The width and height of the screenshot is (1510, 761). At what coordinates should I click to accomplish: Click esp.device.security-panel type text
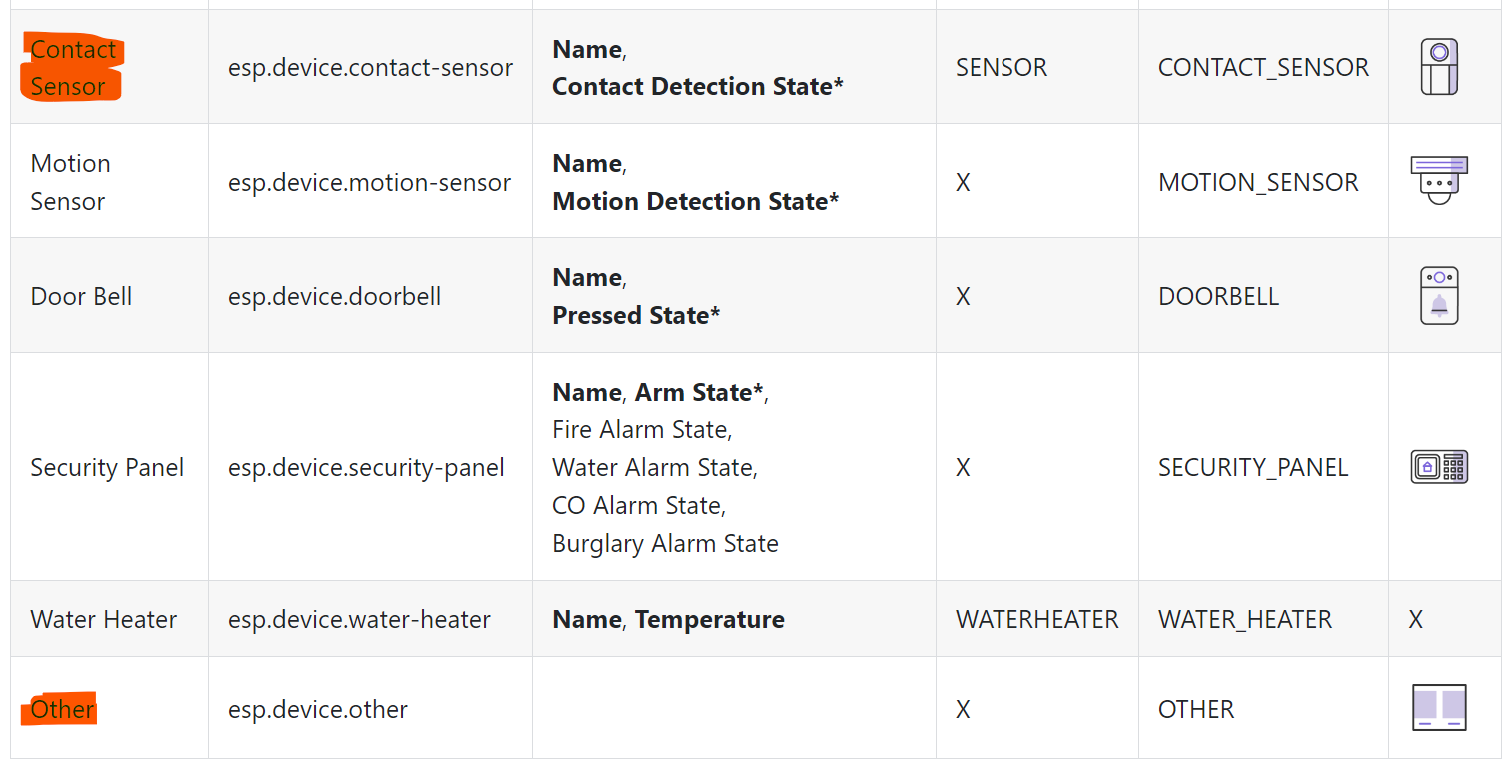click(366, 467)
